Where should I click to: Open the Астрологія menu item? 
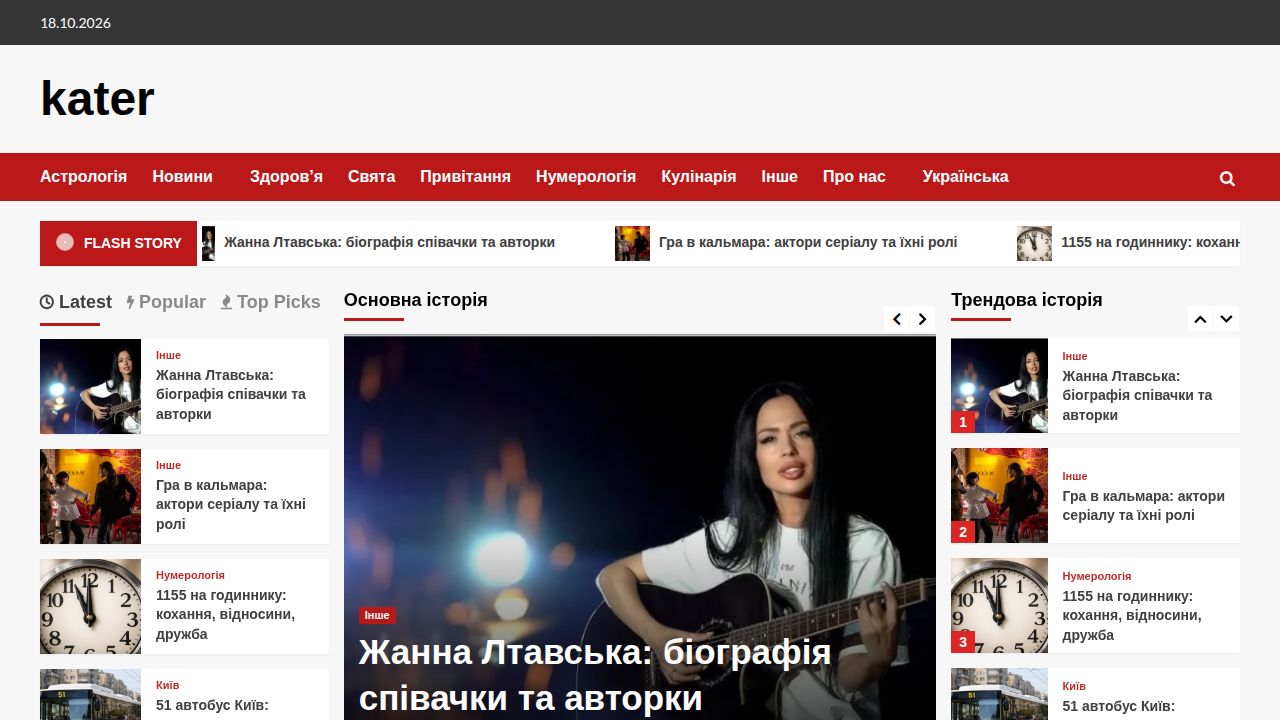(83, 177)
